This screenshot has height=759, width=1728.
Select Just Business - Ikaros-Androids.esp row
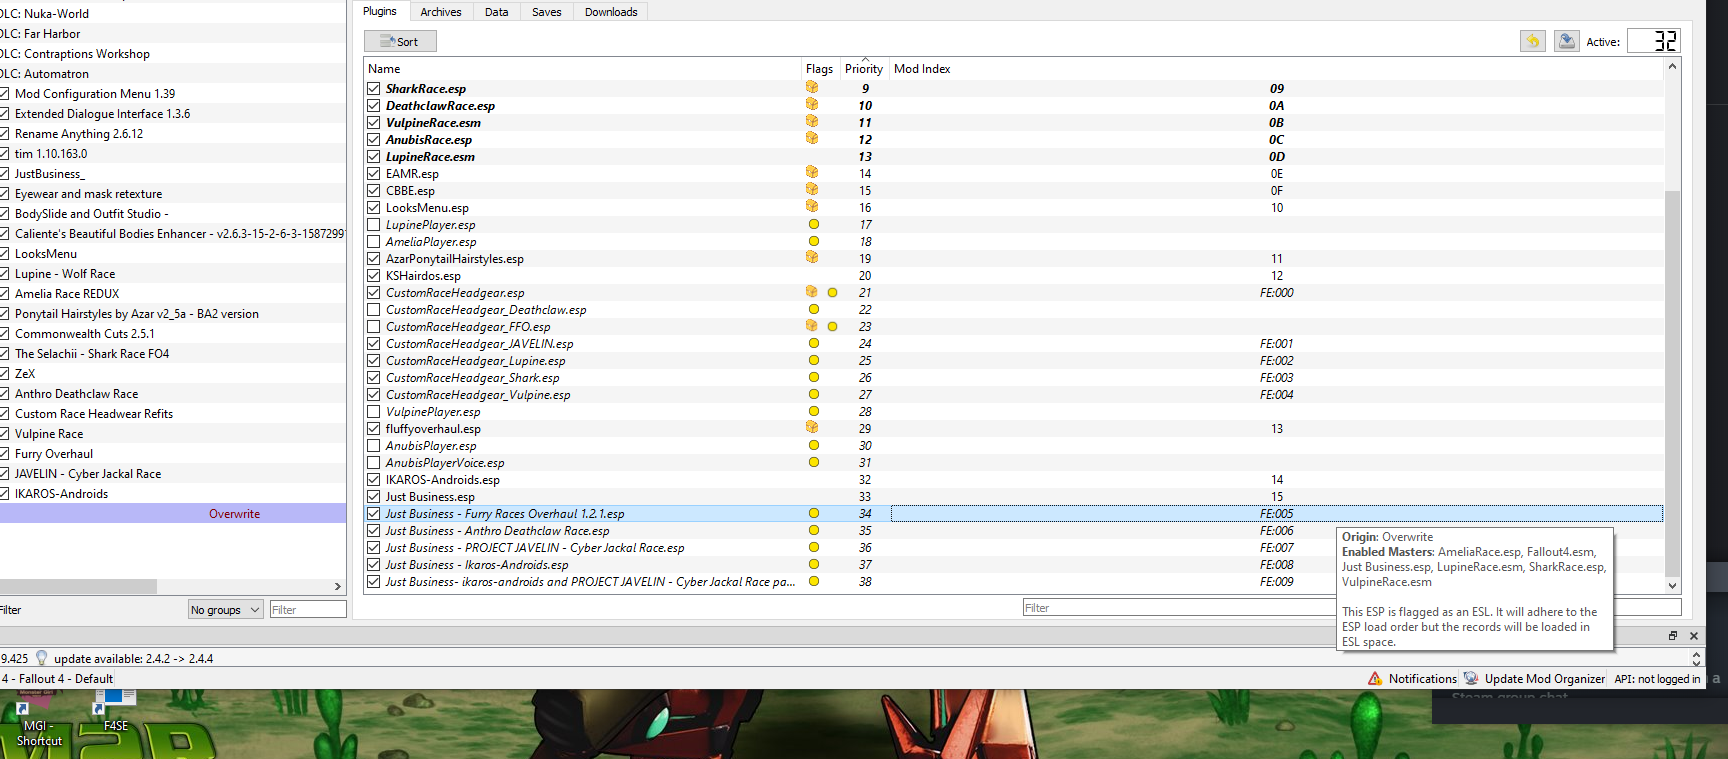(x=1014, y=564)
